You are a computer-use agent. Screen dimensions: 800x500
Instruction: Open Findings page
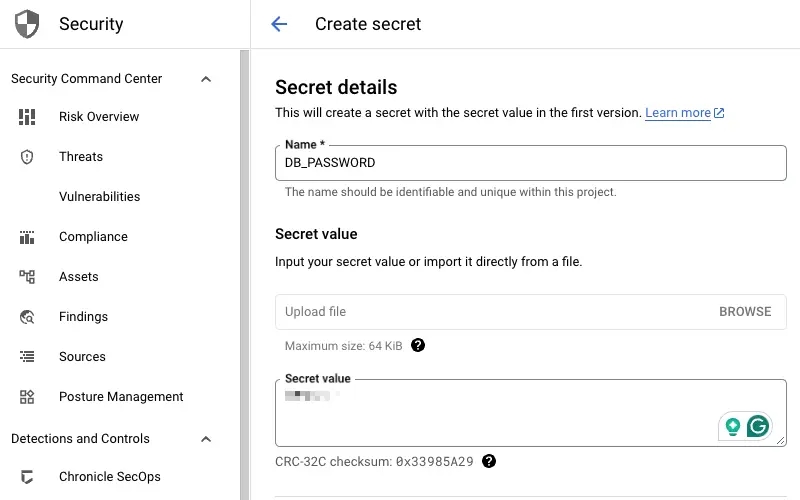pyautogui.click(x=83, y=317)
